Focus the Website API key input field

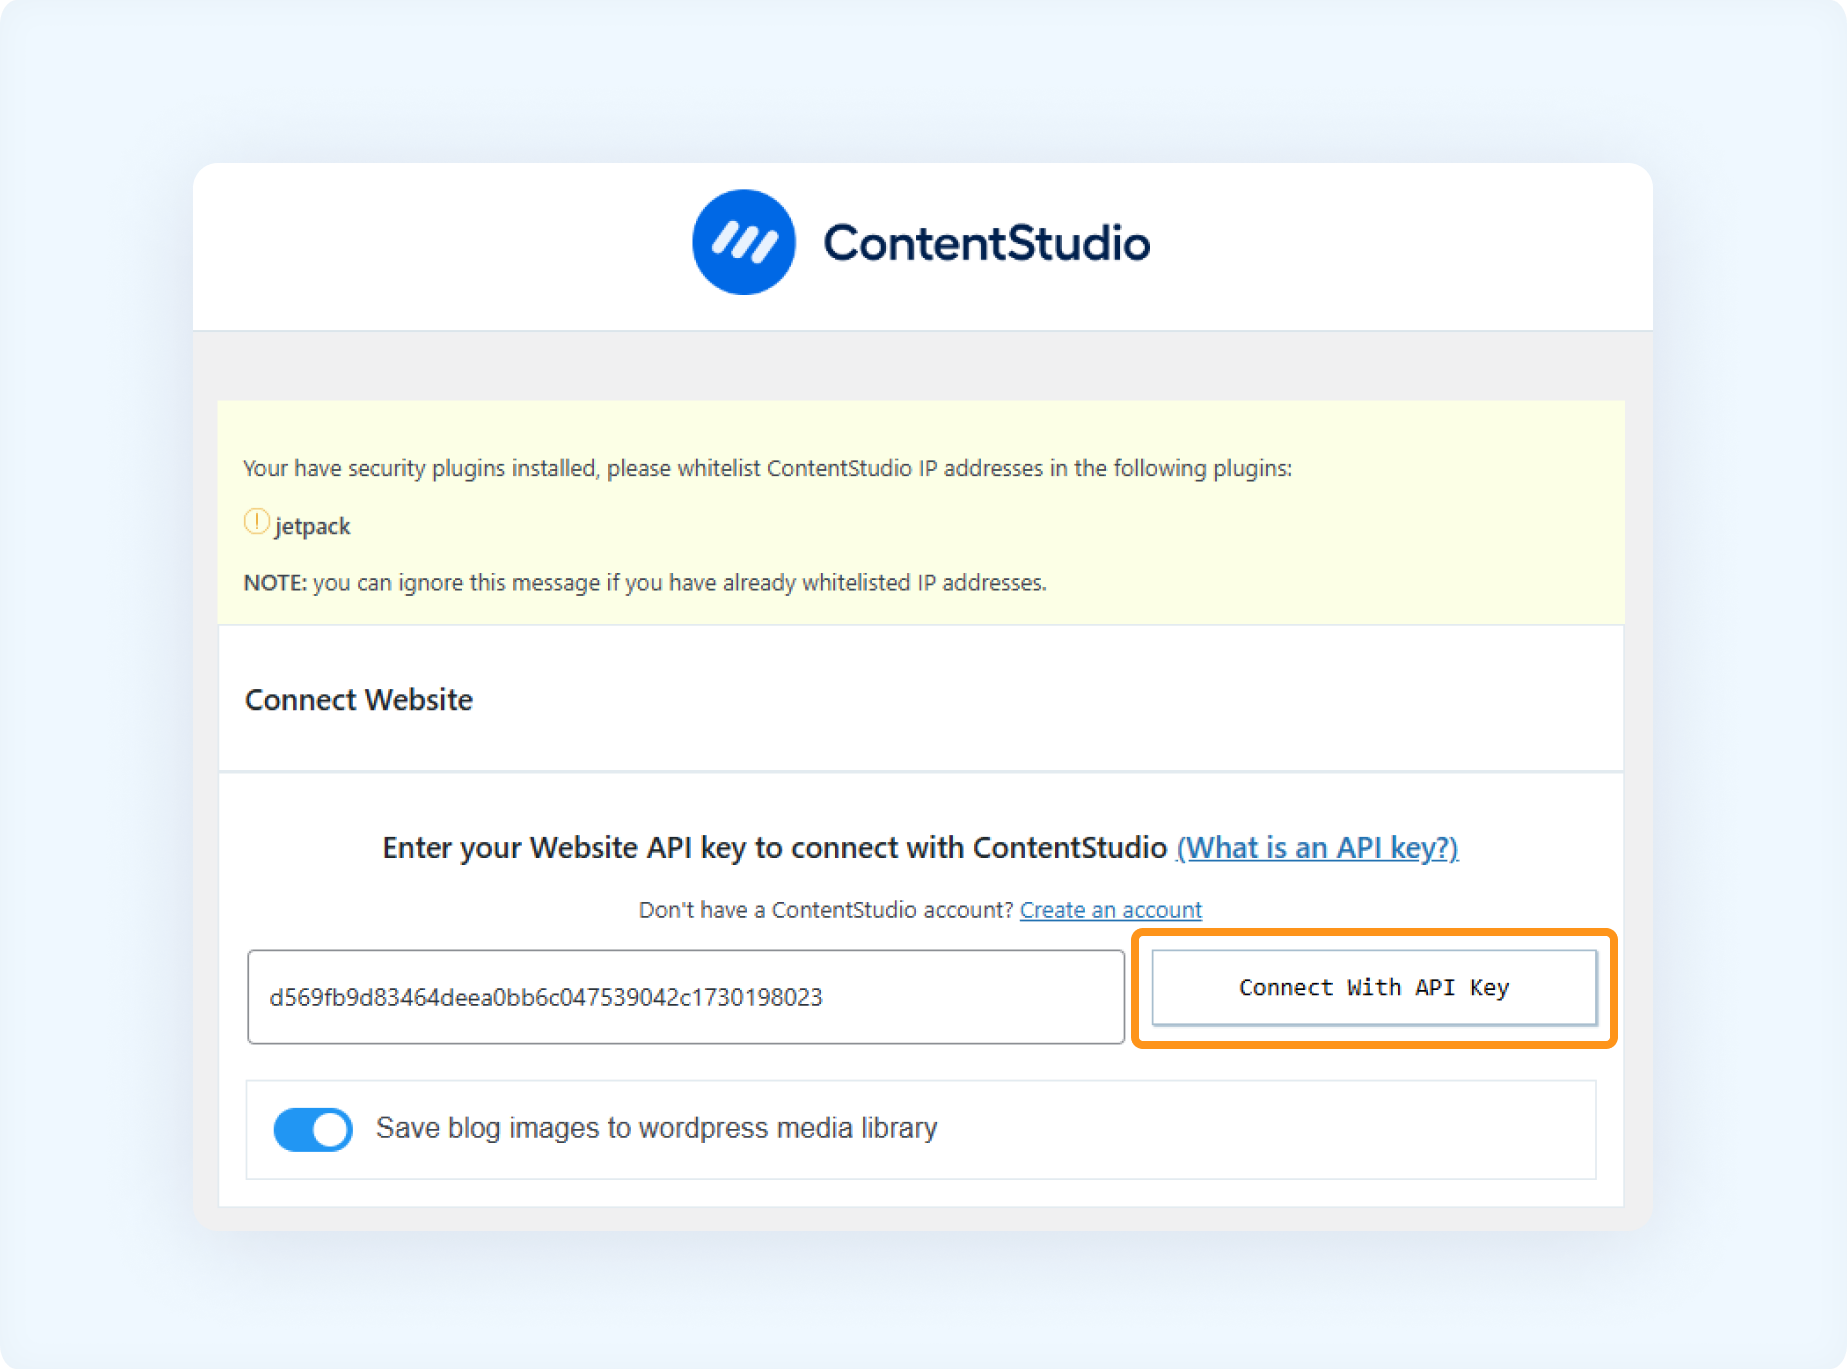pyautogui.click(x=686, y=997)
